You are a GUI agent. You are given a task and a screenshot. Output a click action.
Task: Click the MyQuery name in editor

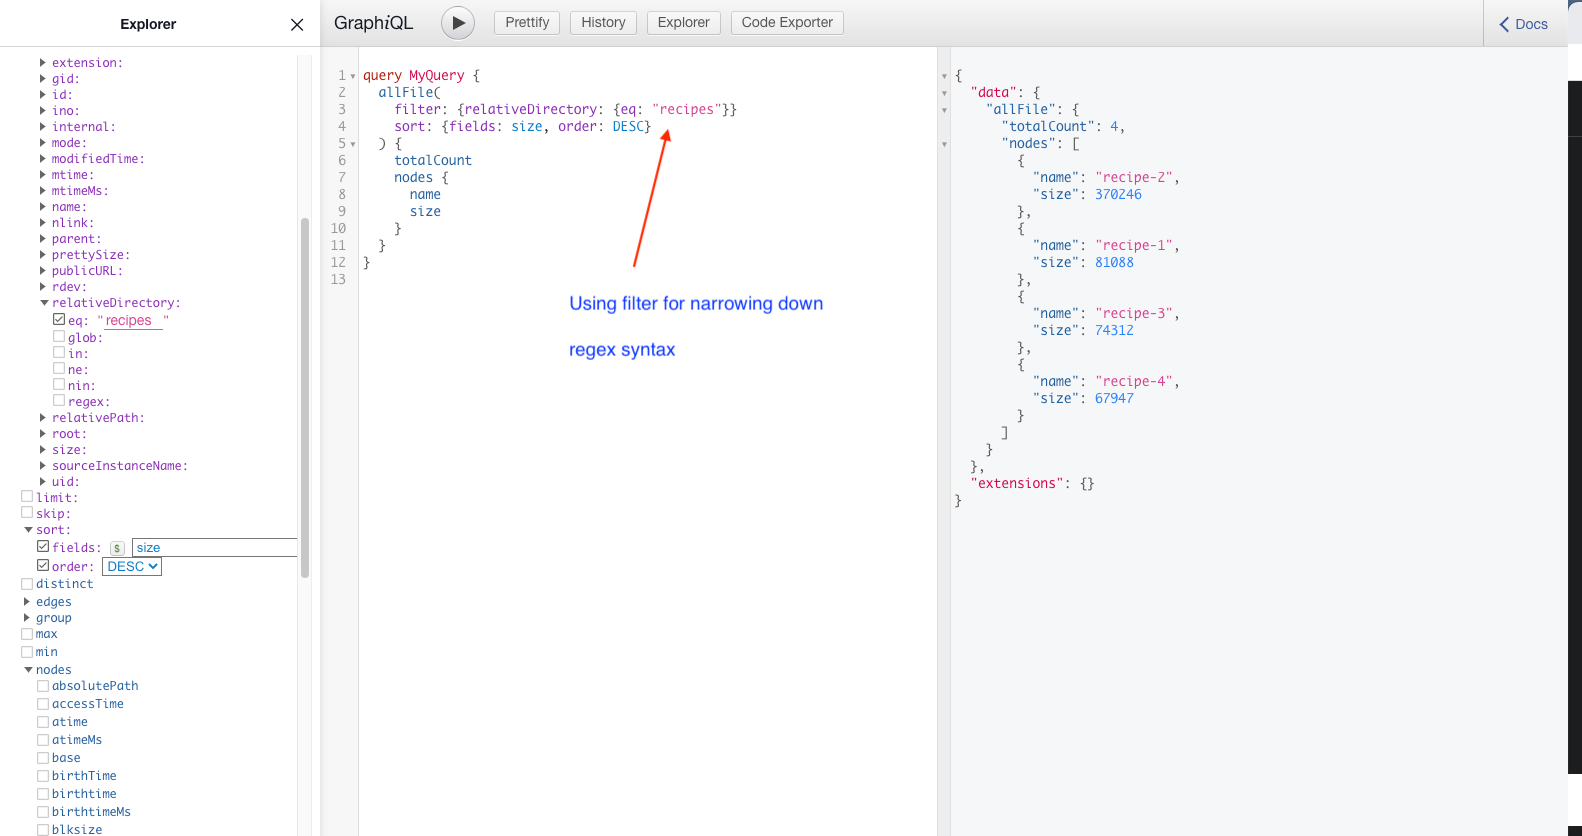coord(437,75)
